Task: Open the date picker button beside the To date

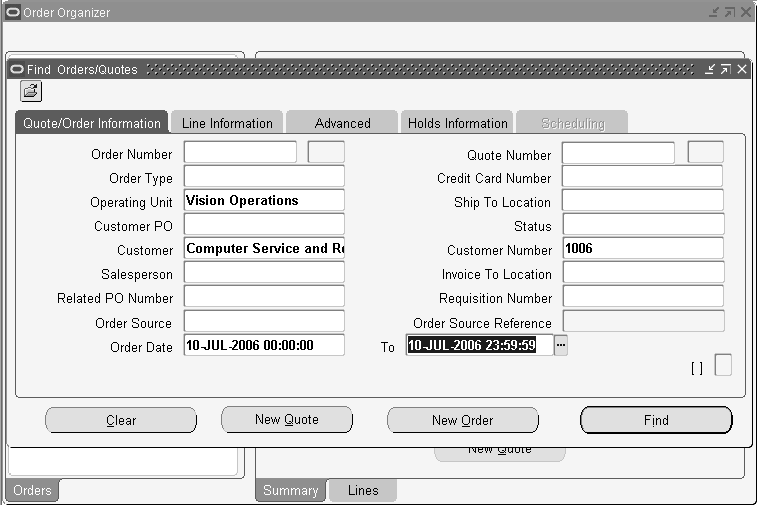Action: click(561, 345)
